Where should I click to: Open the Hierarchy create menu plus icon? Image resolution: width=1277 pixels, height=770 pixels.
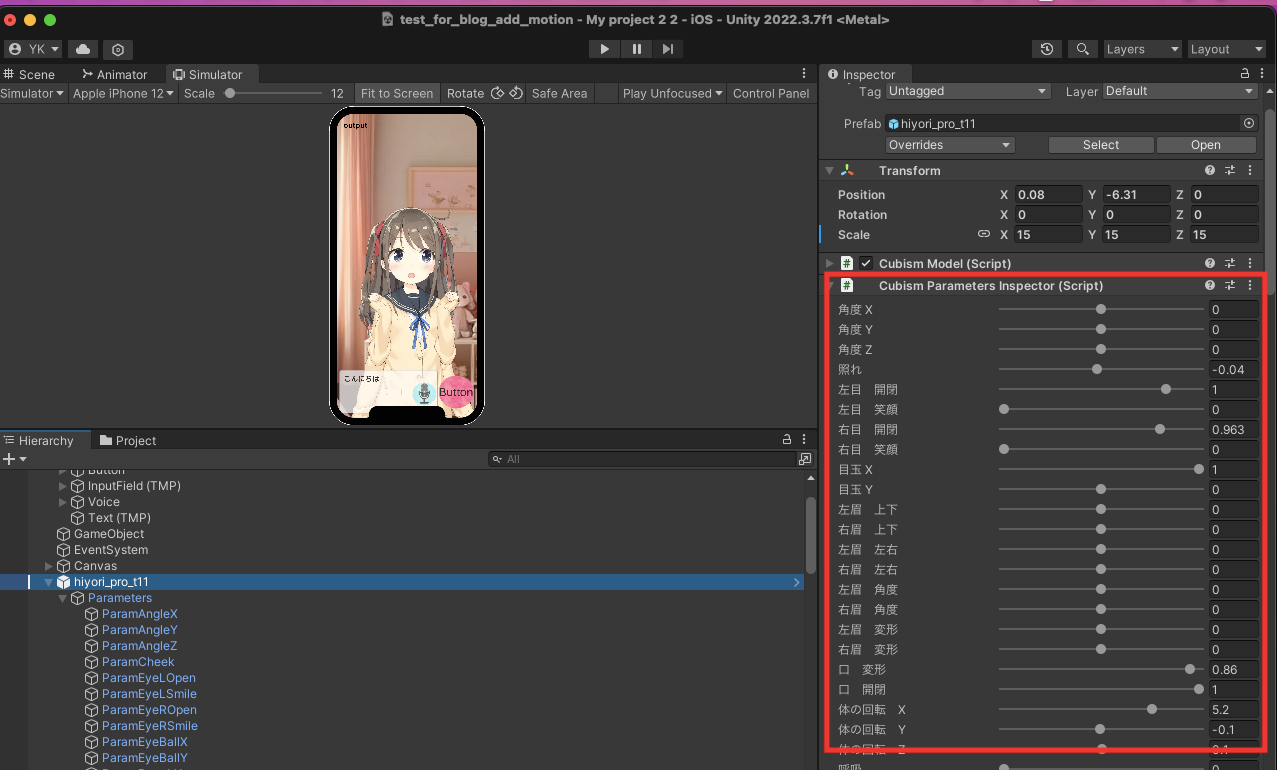click(8, 459)
